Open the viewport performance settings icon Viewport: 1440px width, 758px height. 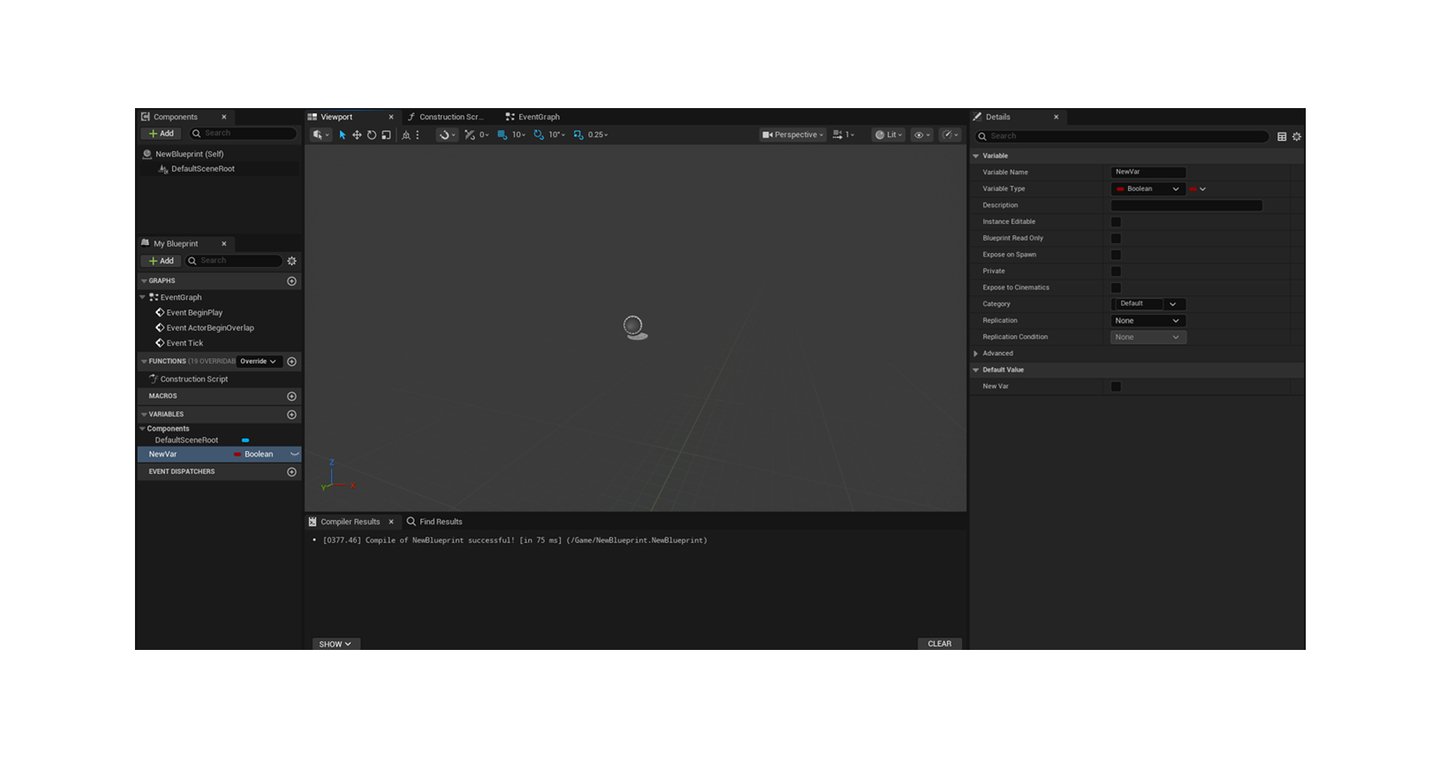click(950, 135)
